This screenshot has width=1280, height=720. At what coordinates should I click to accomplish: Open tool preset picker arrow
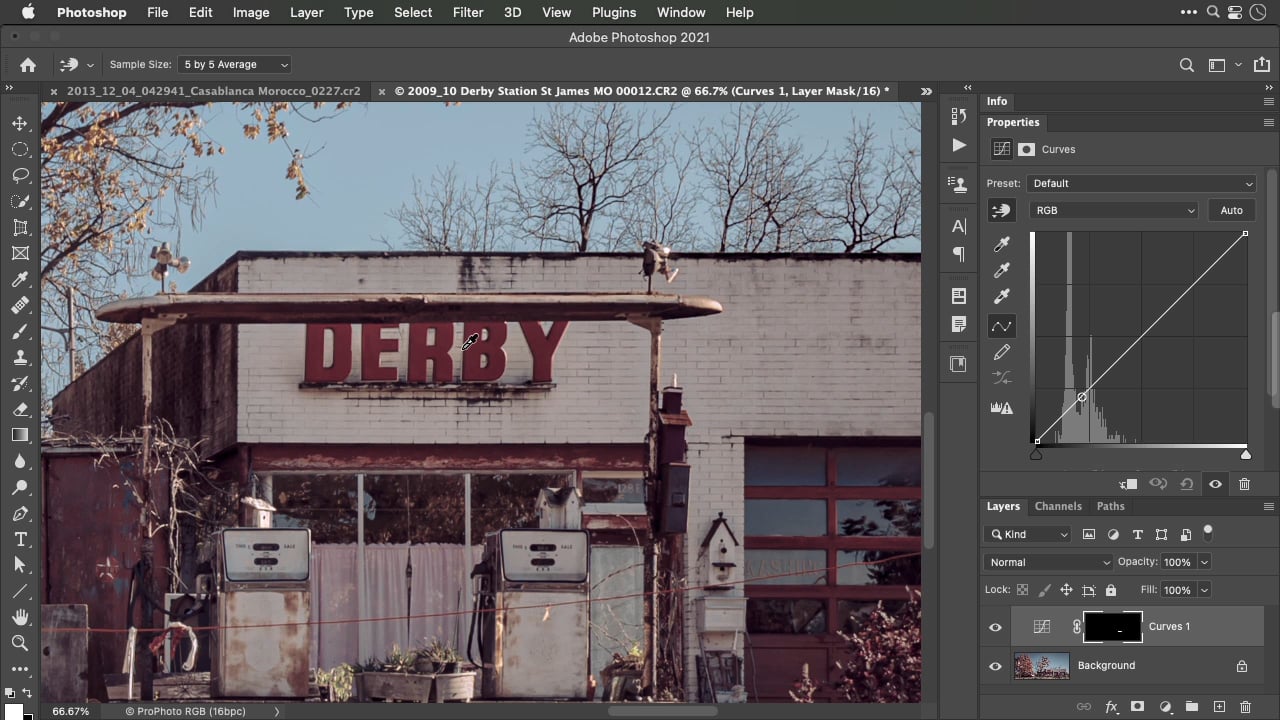point(90,64)
